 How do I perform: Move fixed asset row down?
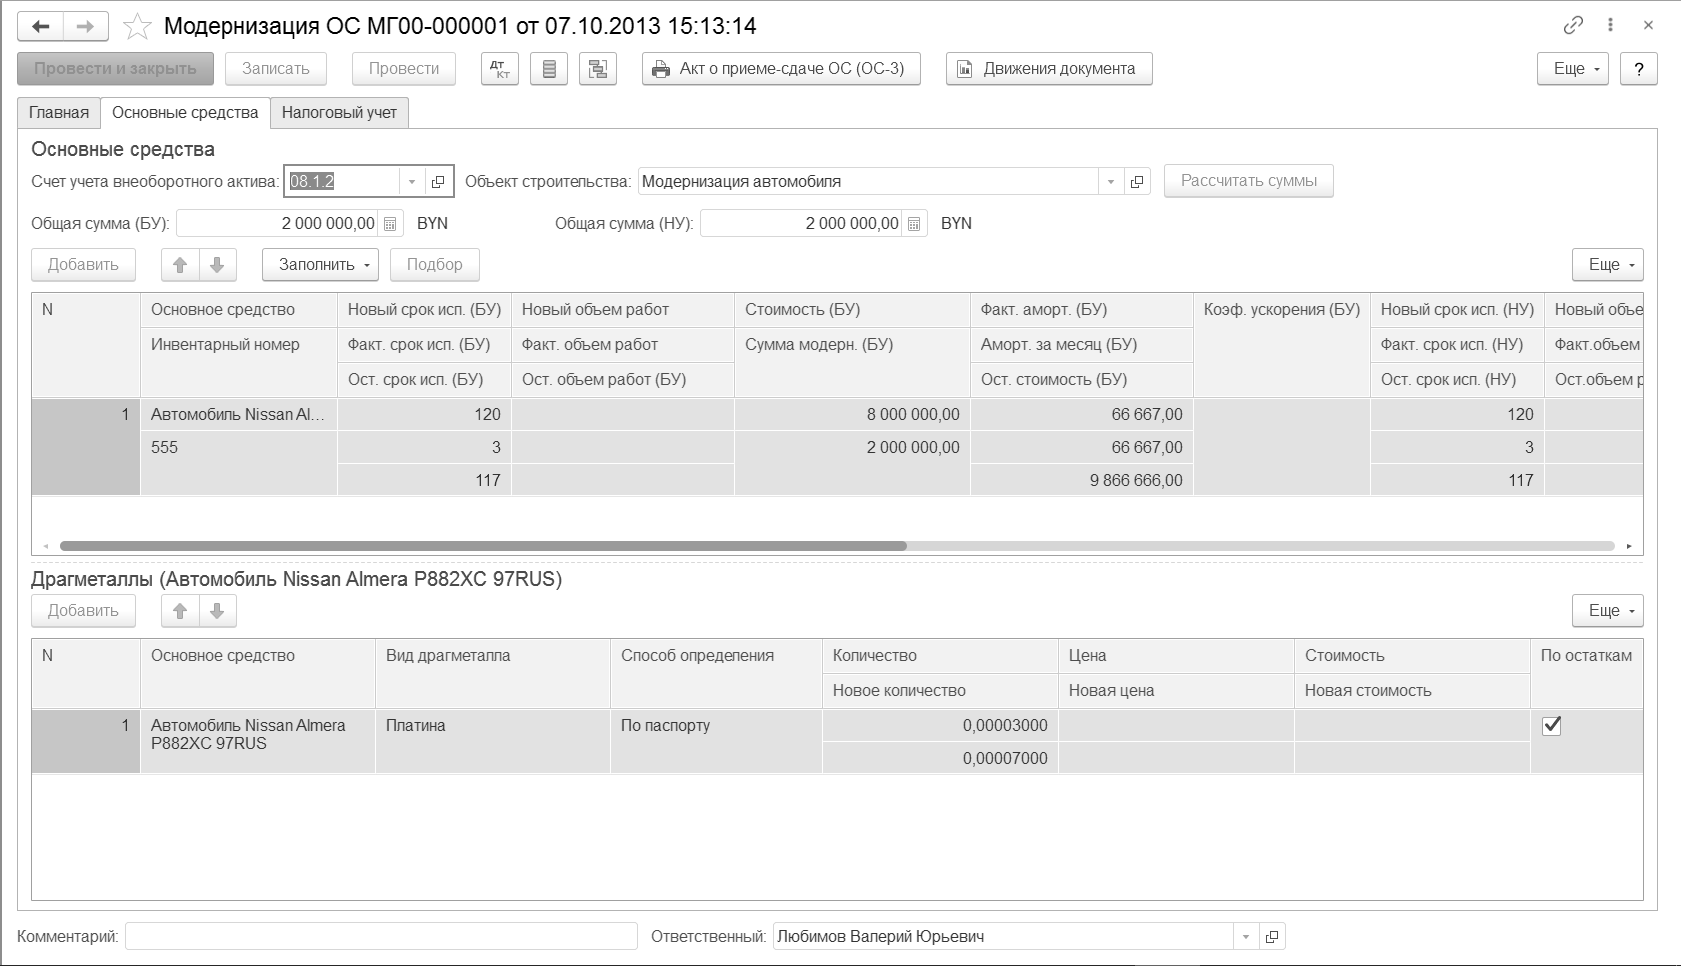tap(217, 265)
